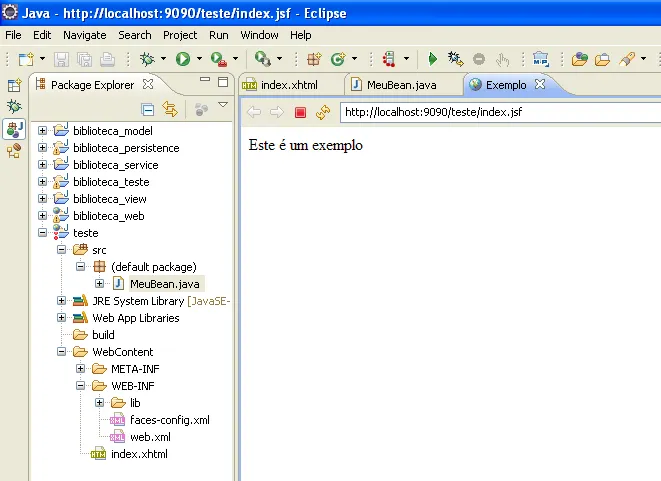Click the green Run button icon
This screenshot has height=481, width=661.
pos(183,59)
